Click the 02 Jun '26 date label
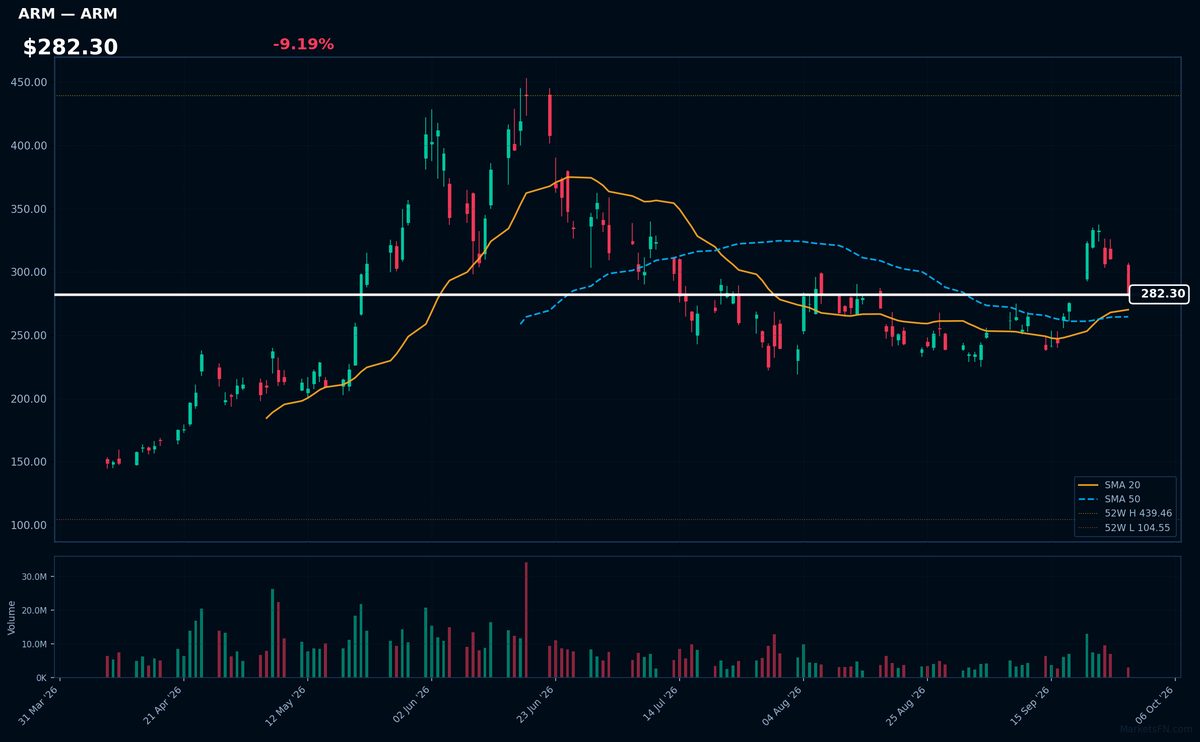Screen dimensions: 1200x742 point(411,705)
